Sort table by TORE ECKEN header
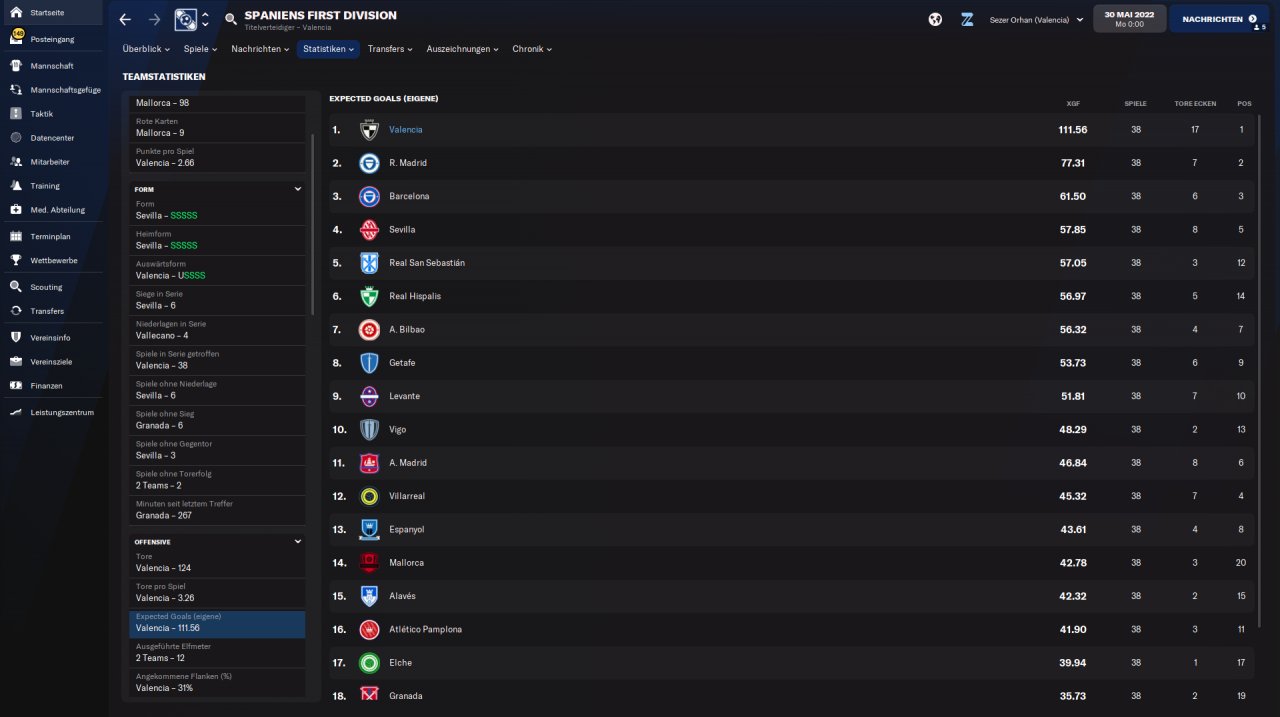 (x=1194, y=104)
